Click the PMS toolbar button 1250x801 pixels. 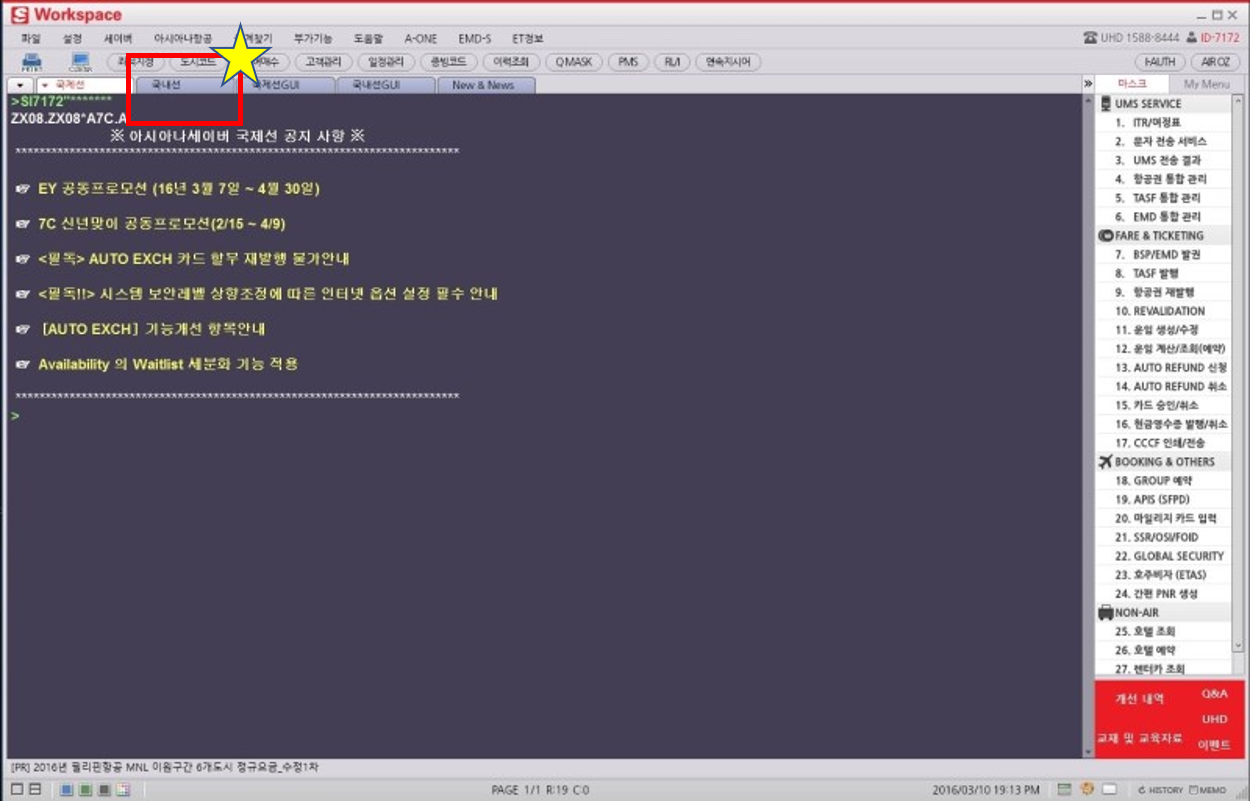coord(628,62)
